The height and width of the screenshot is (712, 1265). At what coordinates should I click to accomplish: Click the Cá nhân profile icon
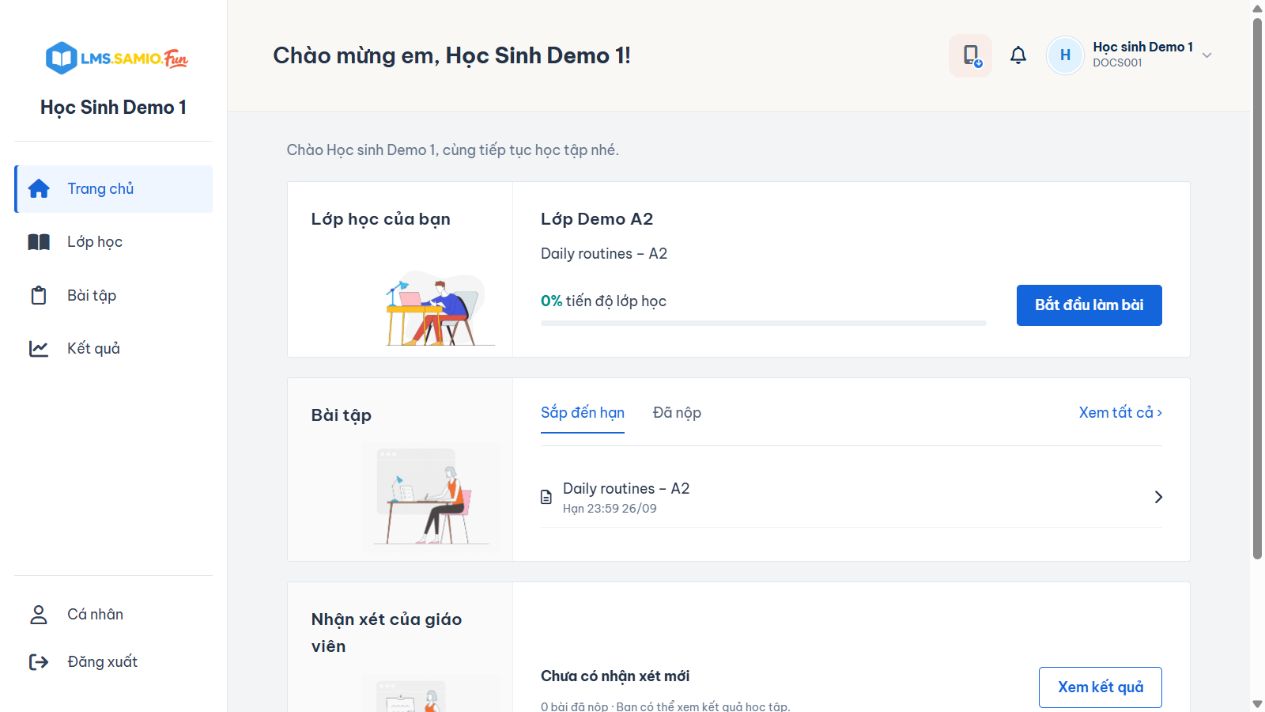39,614
